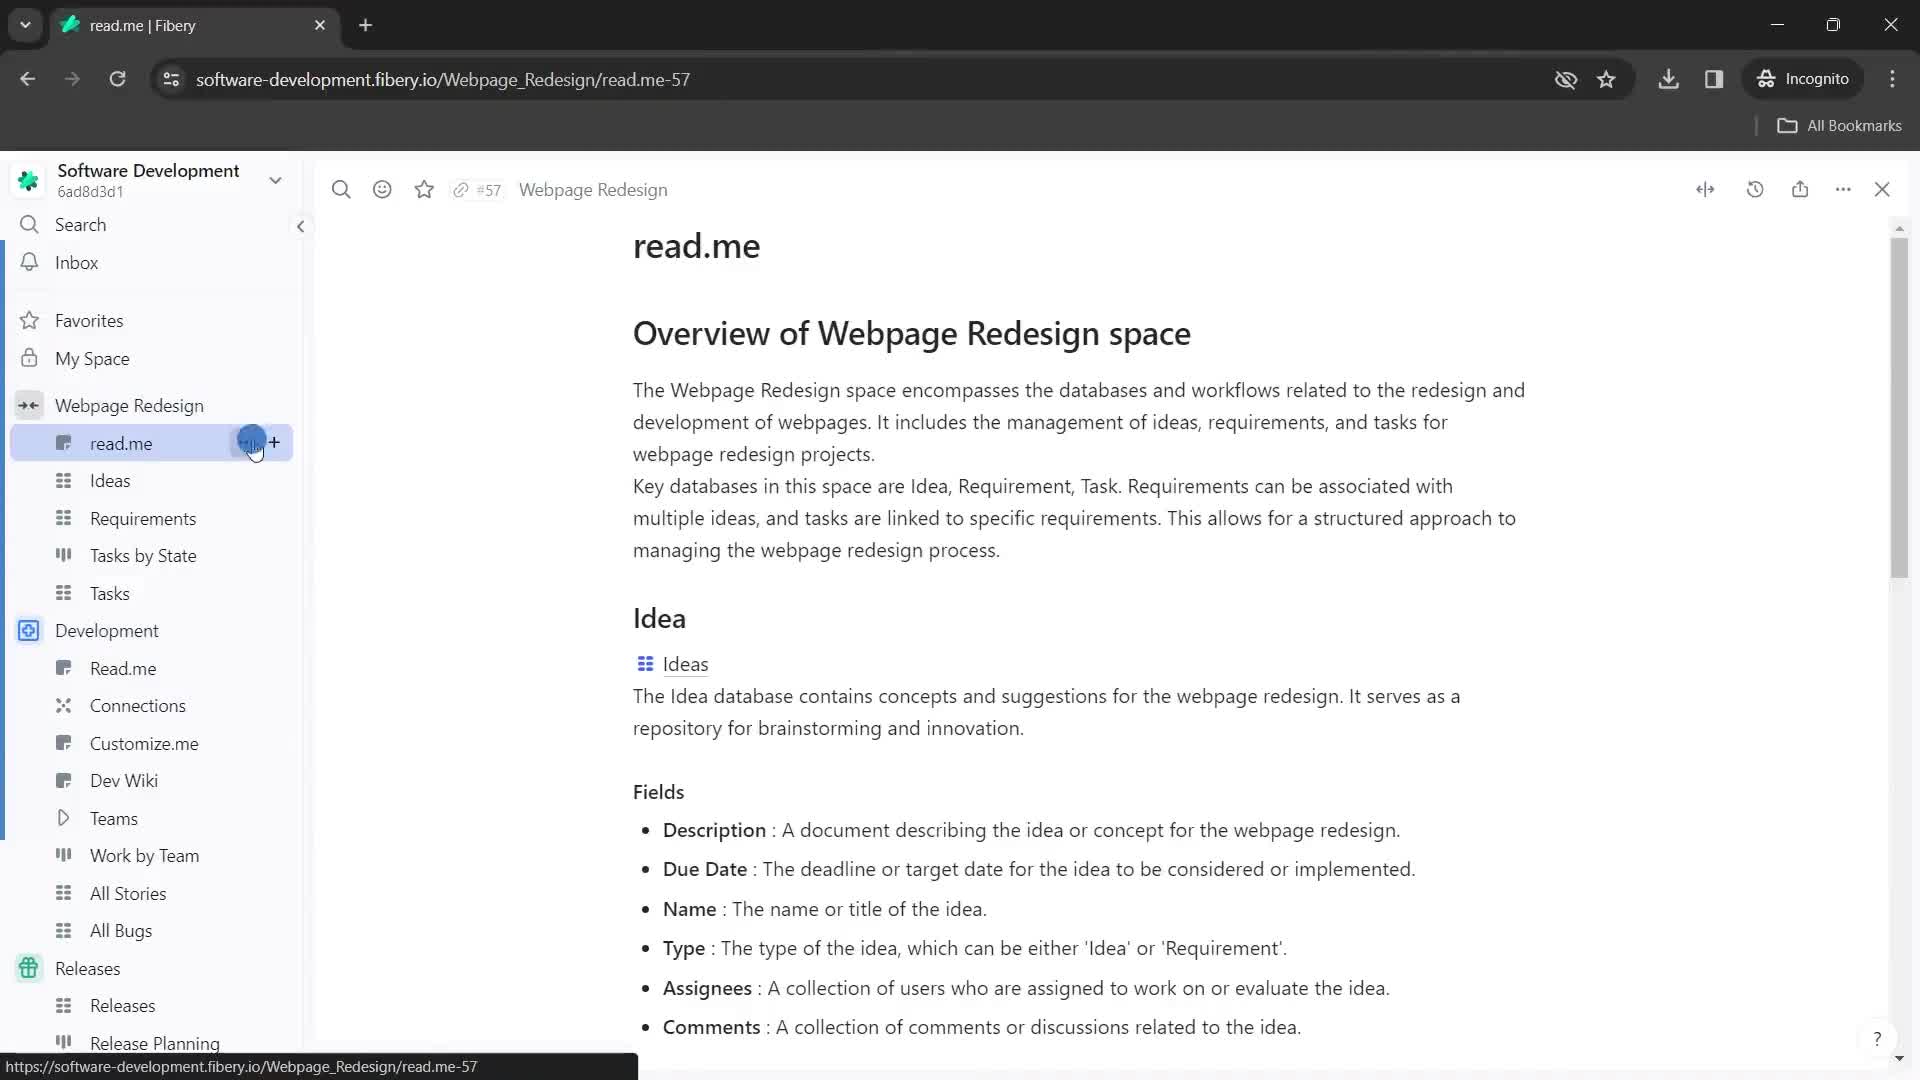Screen dimensions: 1920x1080
Task: Click the add item button next to read.me
Action: pyautogui.click(x=274, y=442)
